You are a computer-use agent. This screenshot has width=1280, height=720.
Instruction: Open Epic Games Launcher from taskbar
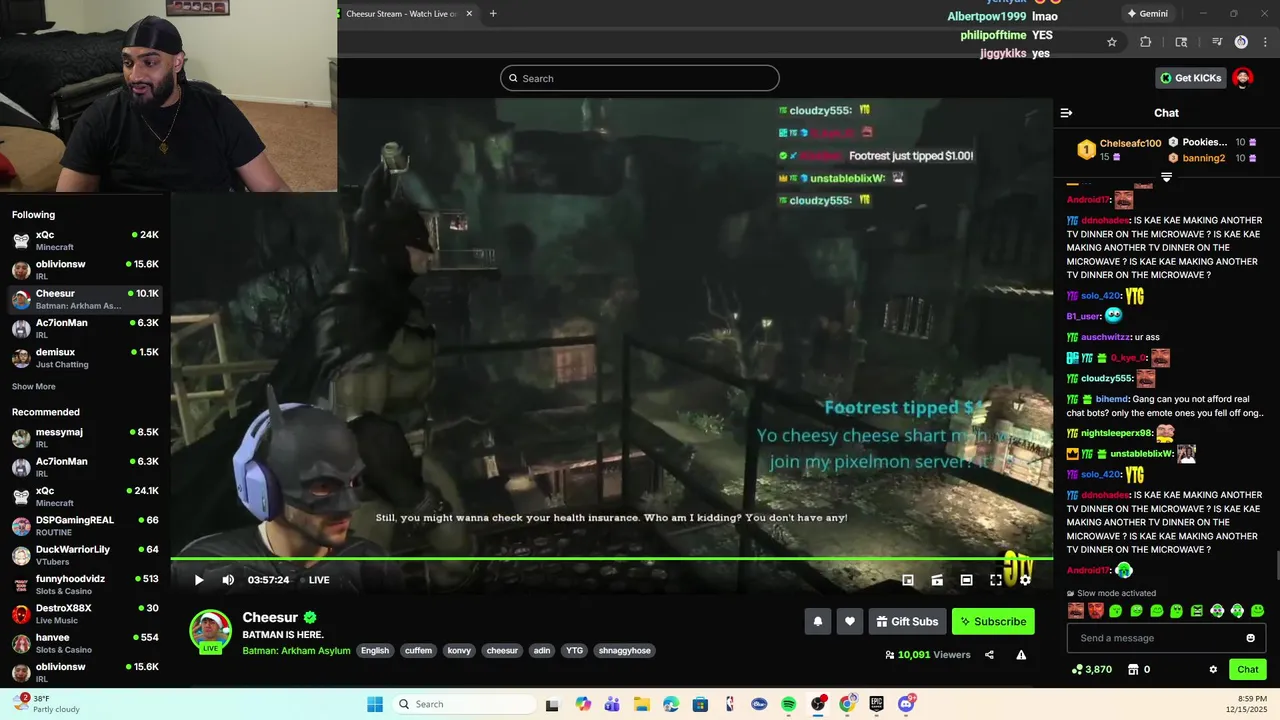[877, 704]
